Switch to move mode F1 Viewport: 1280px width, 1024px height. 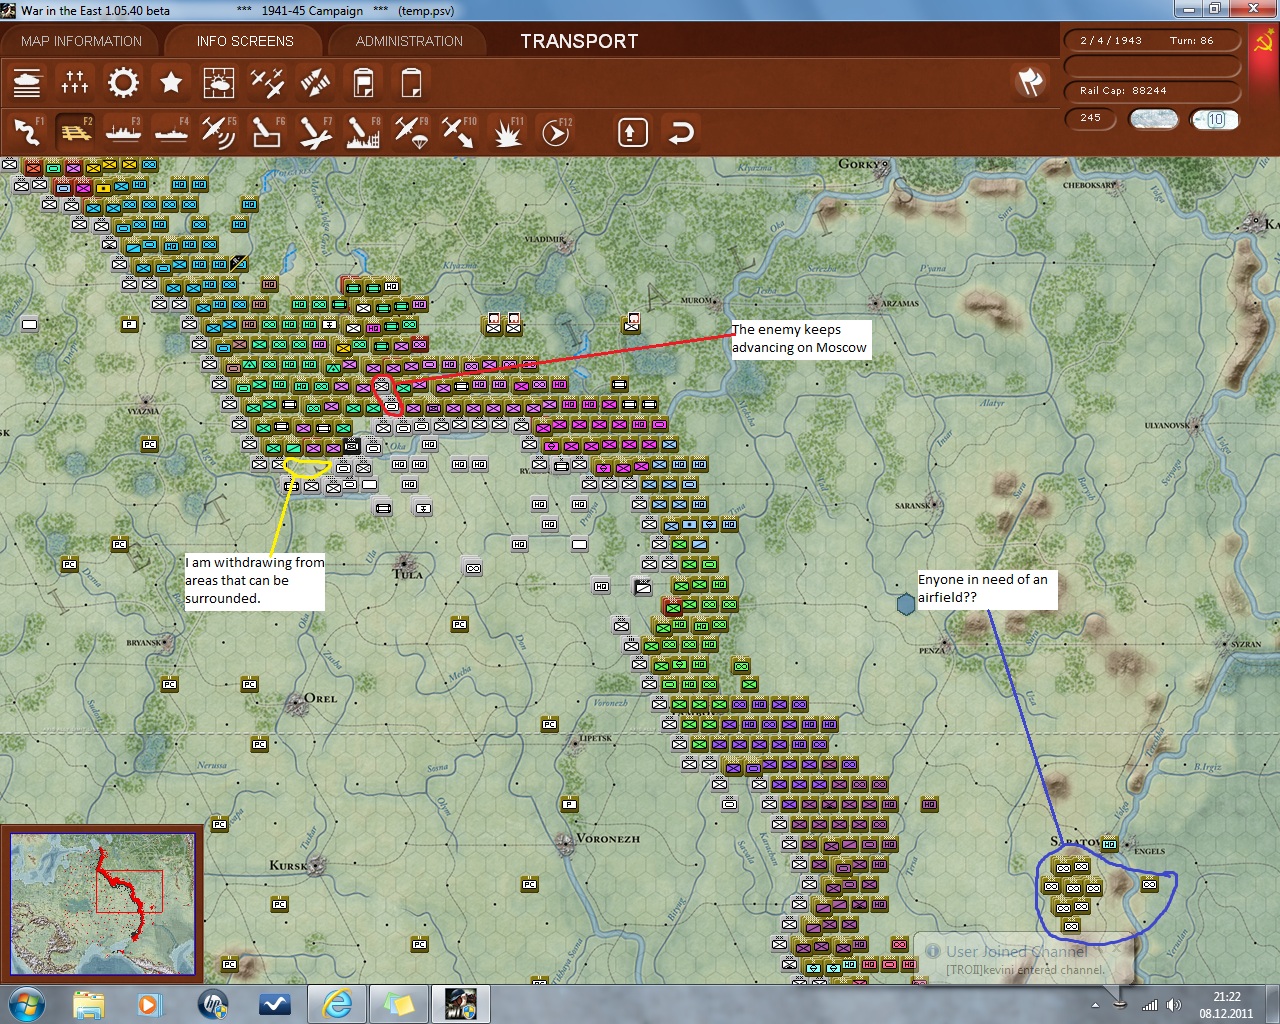pyautogui.click(x=27, y=132)
